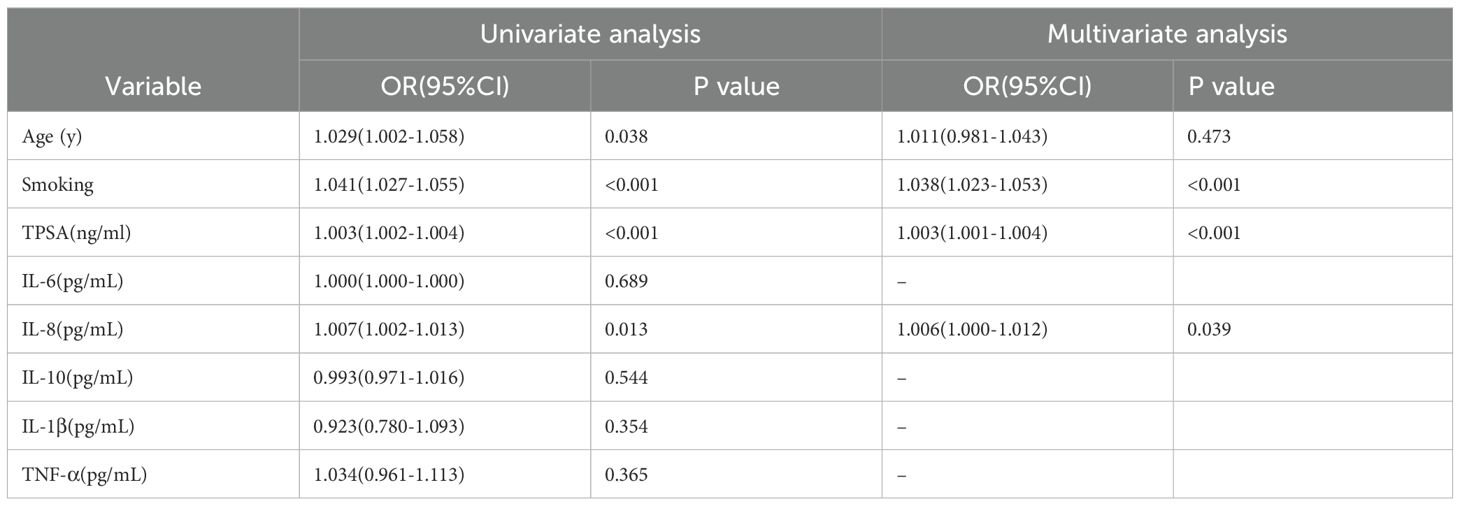Click the TPSA(ng/ml) row label
Image resolution: width=1460 pixels, height=506 pixels.
70,232
